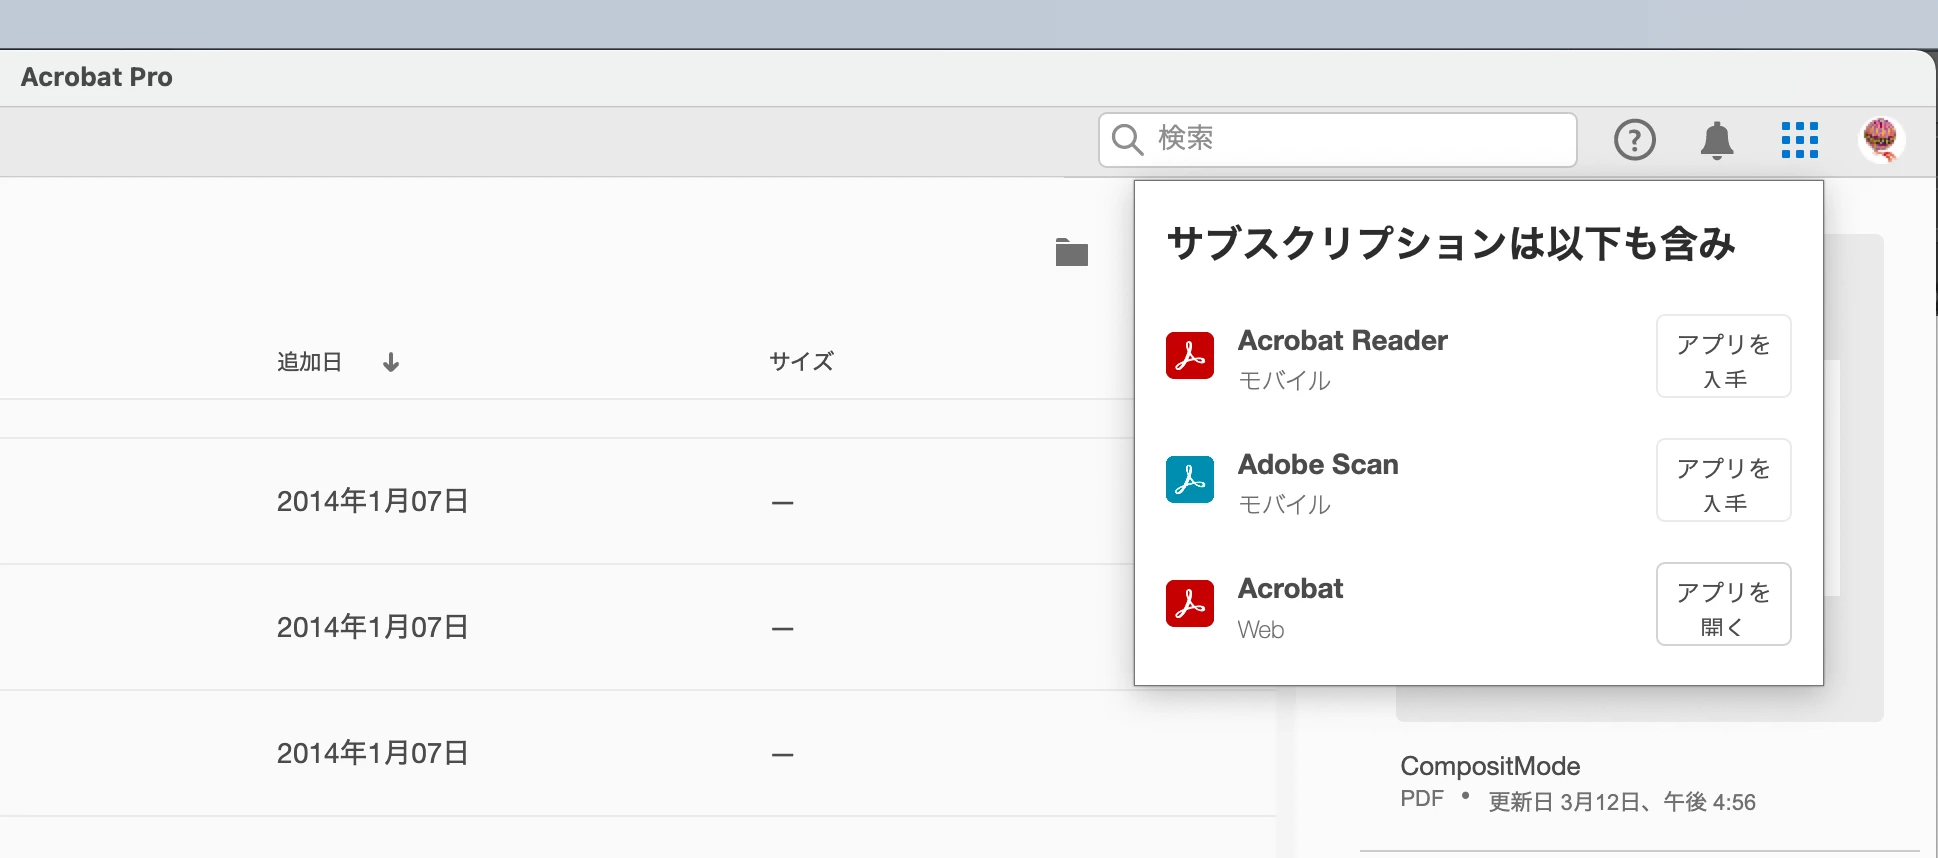Focus the 検索 search field
Image resolution: width=1938 pixels, height=858 pixels.
(1338, 139)
